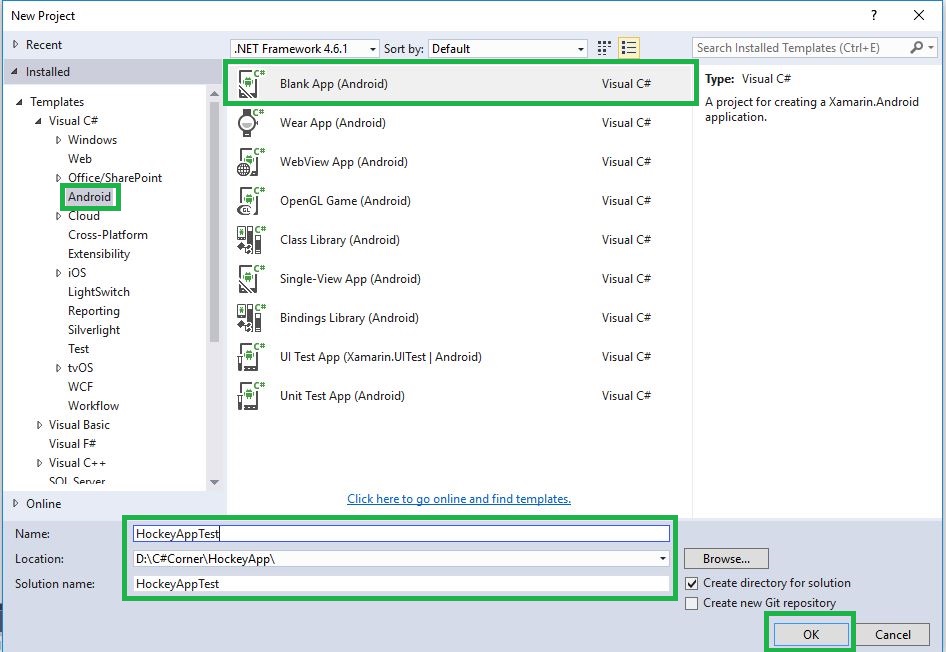This screenshot has height=652, width=946.
Task: Click OK to create the project
Action: 811,634
